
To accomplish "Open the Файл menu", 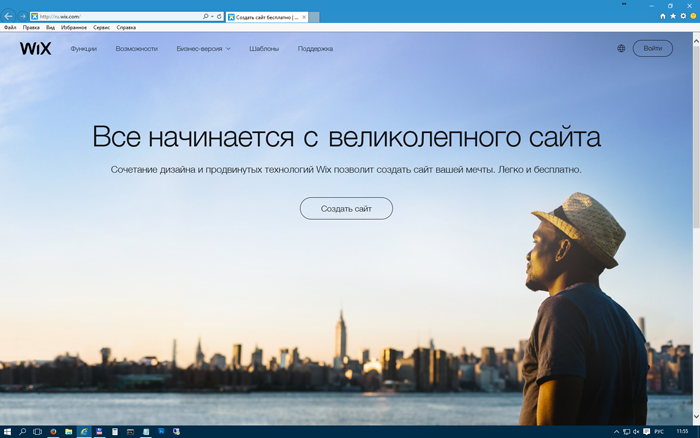I will (x=10, y=27).
